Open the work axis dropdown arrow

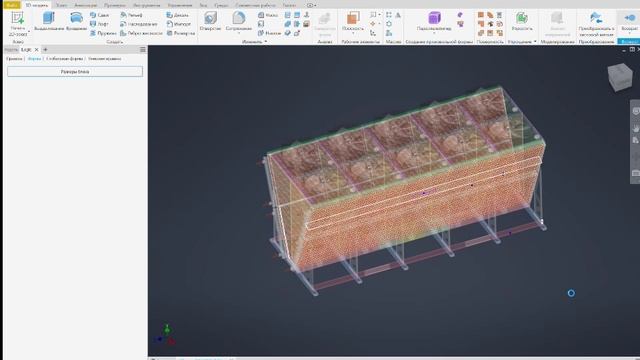tap(379, 15)
